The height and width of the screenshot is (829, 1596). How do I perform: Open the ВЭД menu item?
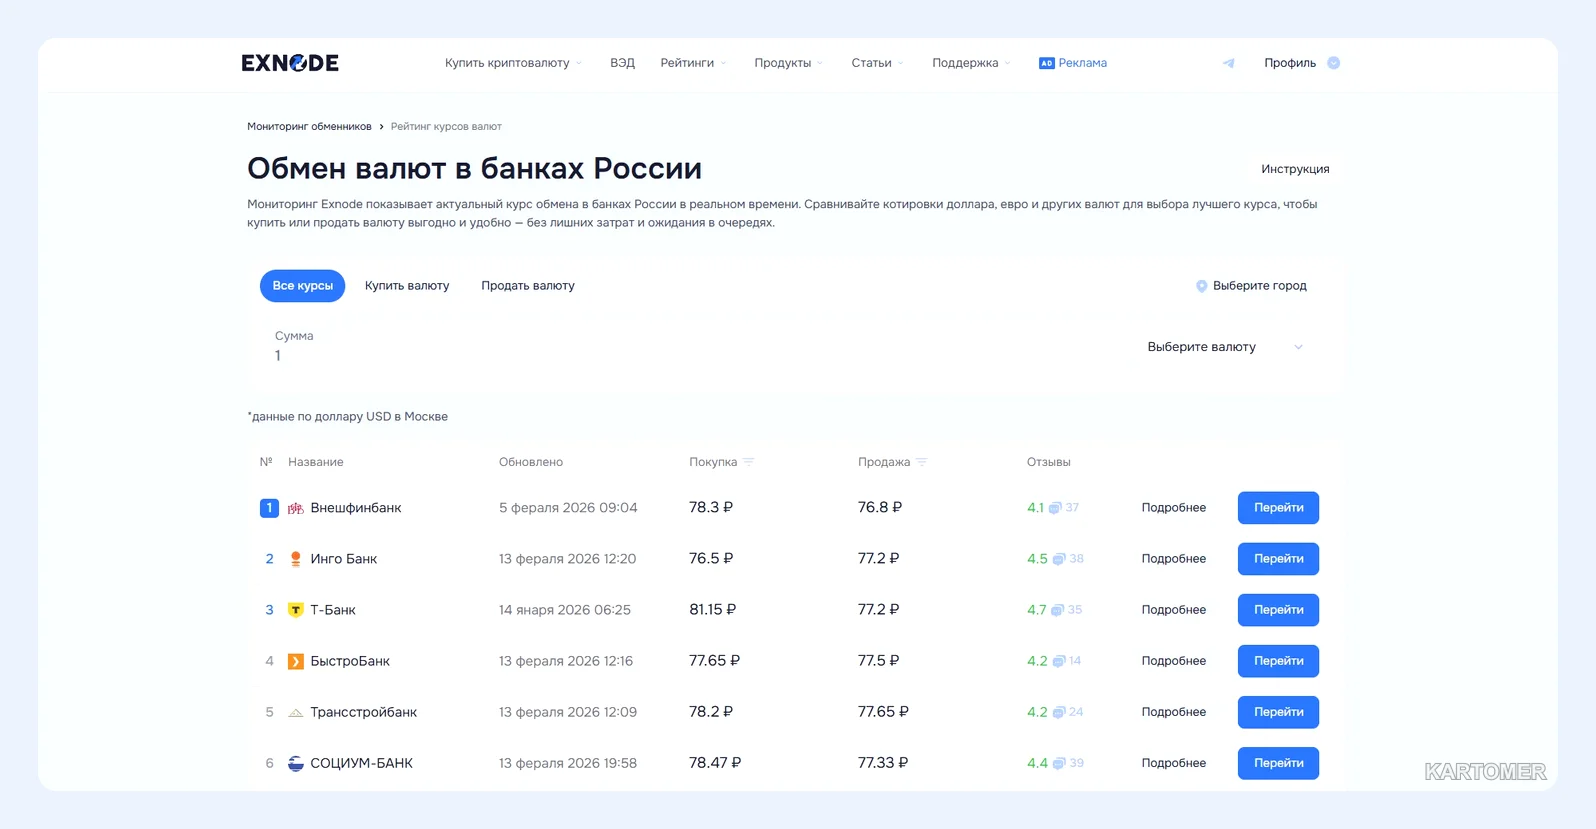click(x=622, y=63)
